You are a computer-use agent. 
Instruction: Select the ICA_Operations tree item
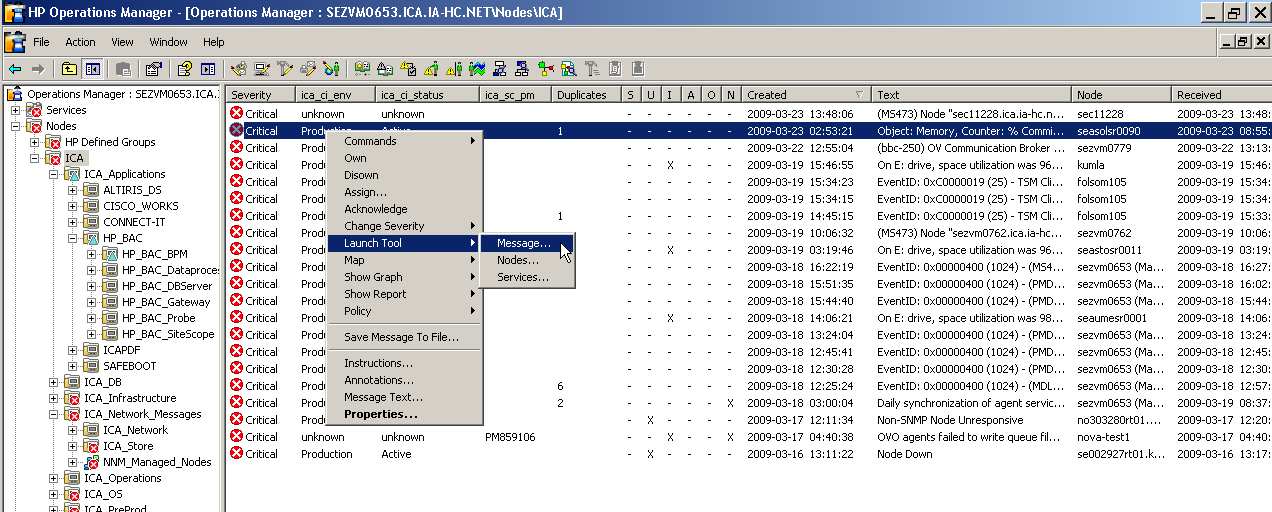[122, 478]
